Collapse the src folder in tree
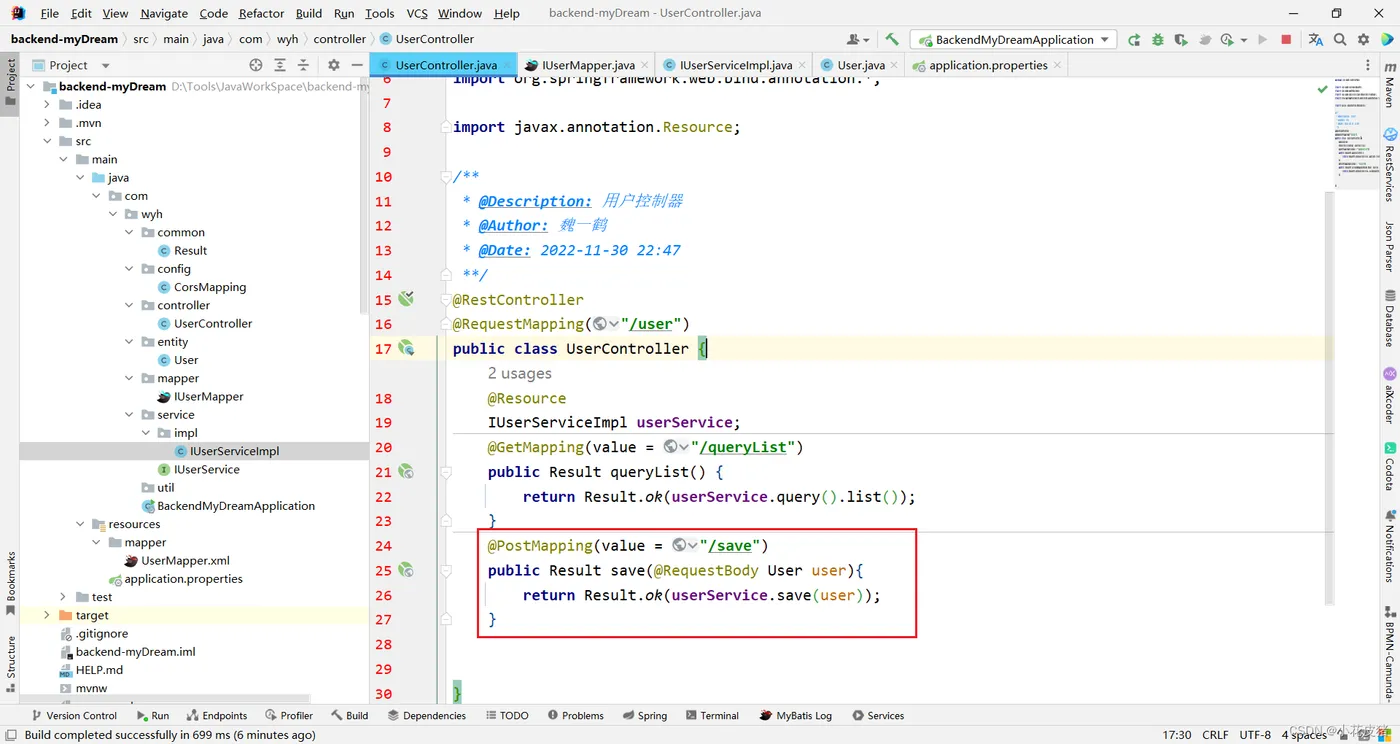 pos(47,141)
